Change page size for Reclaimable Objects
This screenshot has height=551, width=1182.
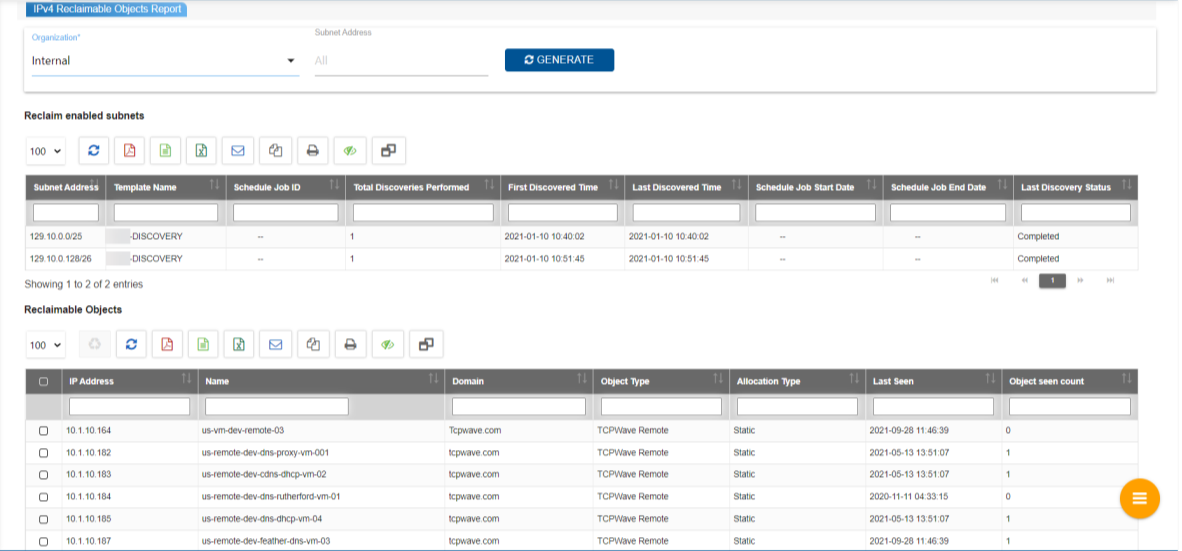(x=45, y=344)
